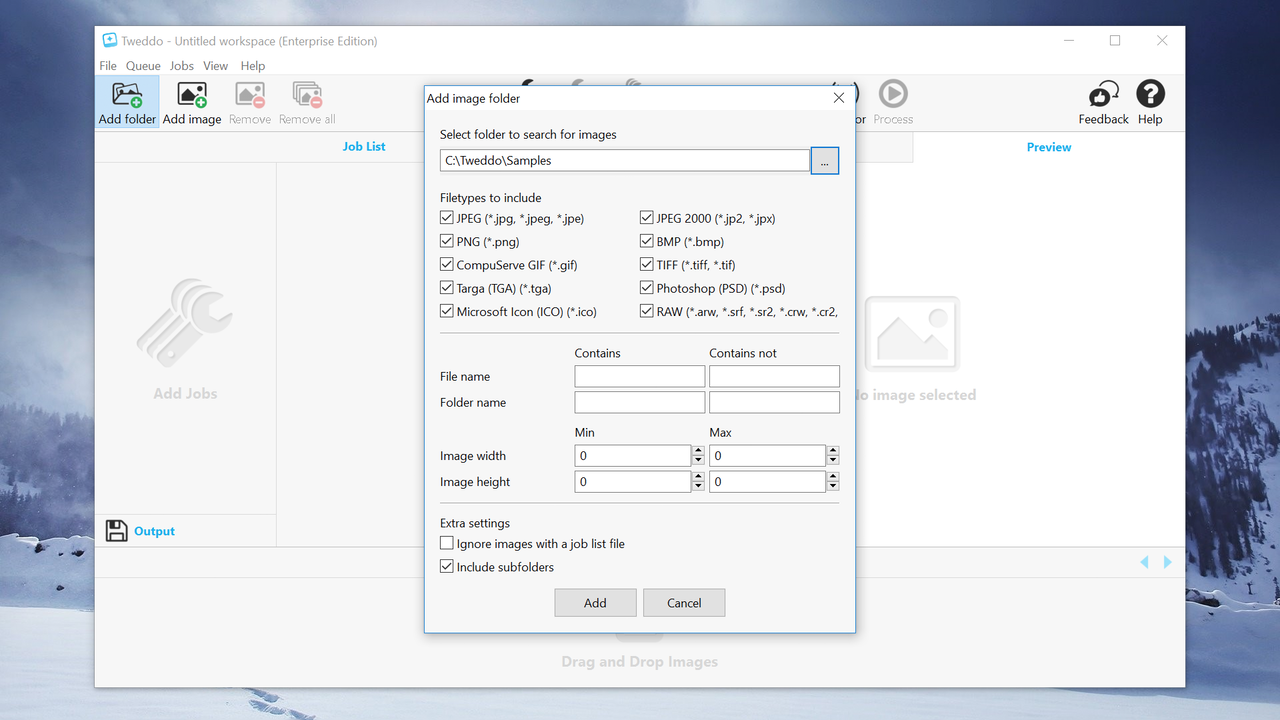Increase Image height Min value
This screenshot has height=720, width=1280.
[698, 476]
